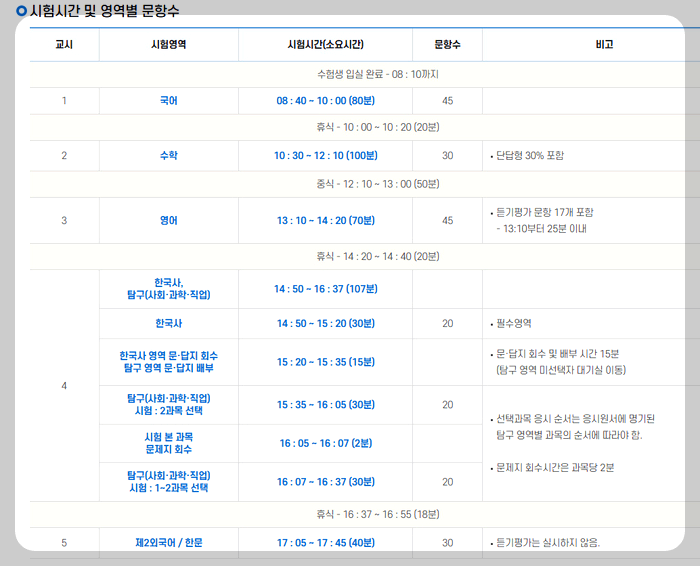Click the time '13 : 10 ~ 14 : 20 (70분)'
This screenshot has height=566, width=700.
click(325, 221)
